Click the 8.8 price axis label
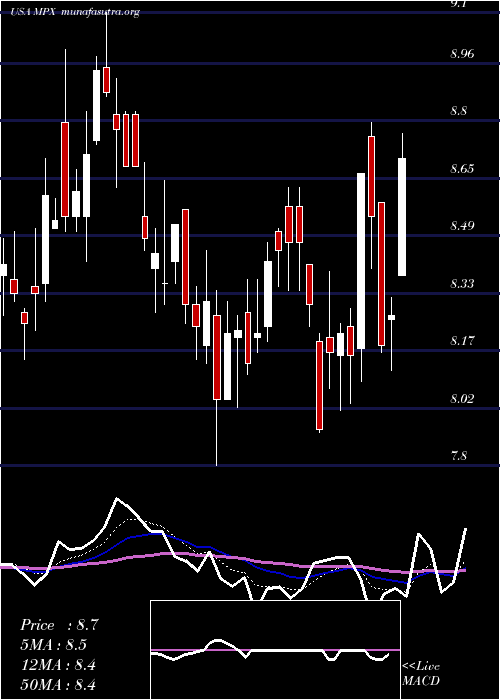 tap(458, 111)
